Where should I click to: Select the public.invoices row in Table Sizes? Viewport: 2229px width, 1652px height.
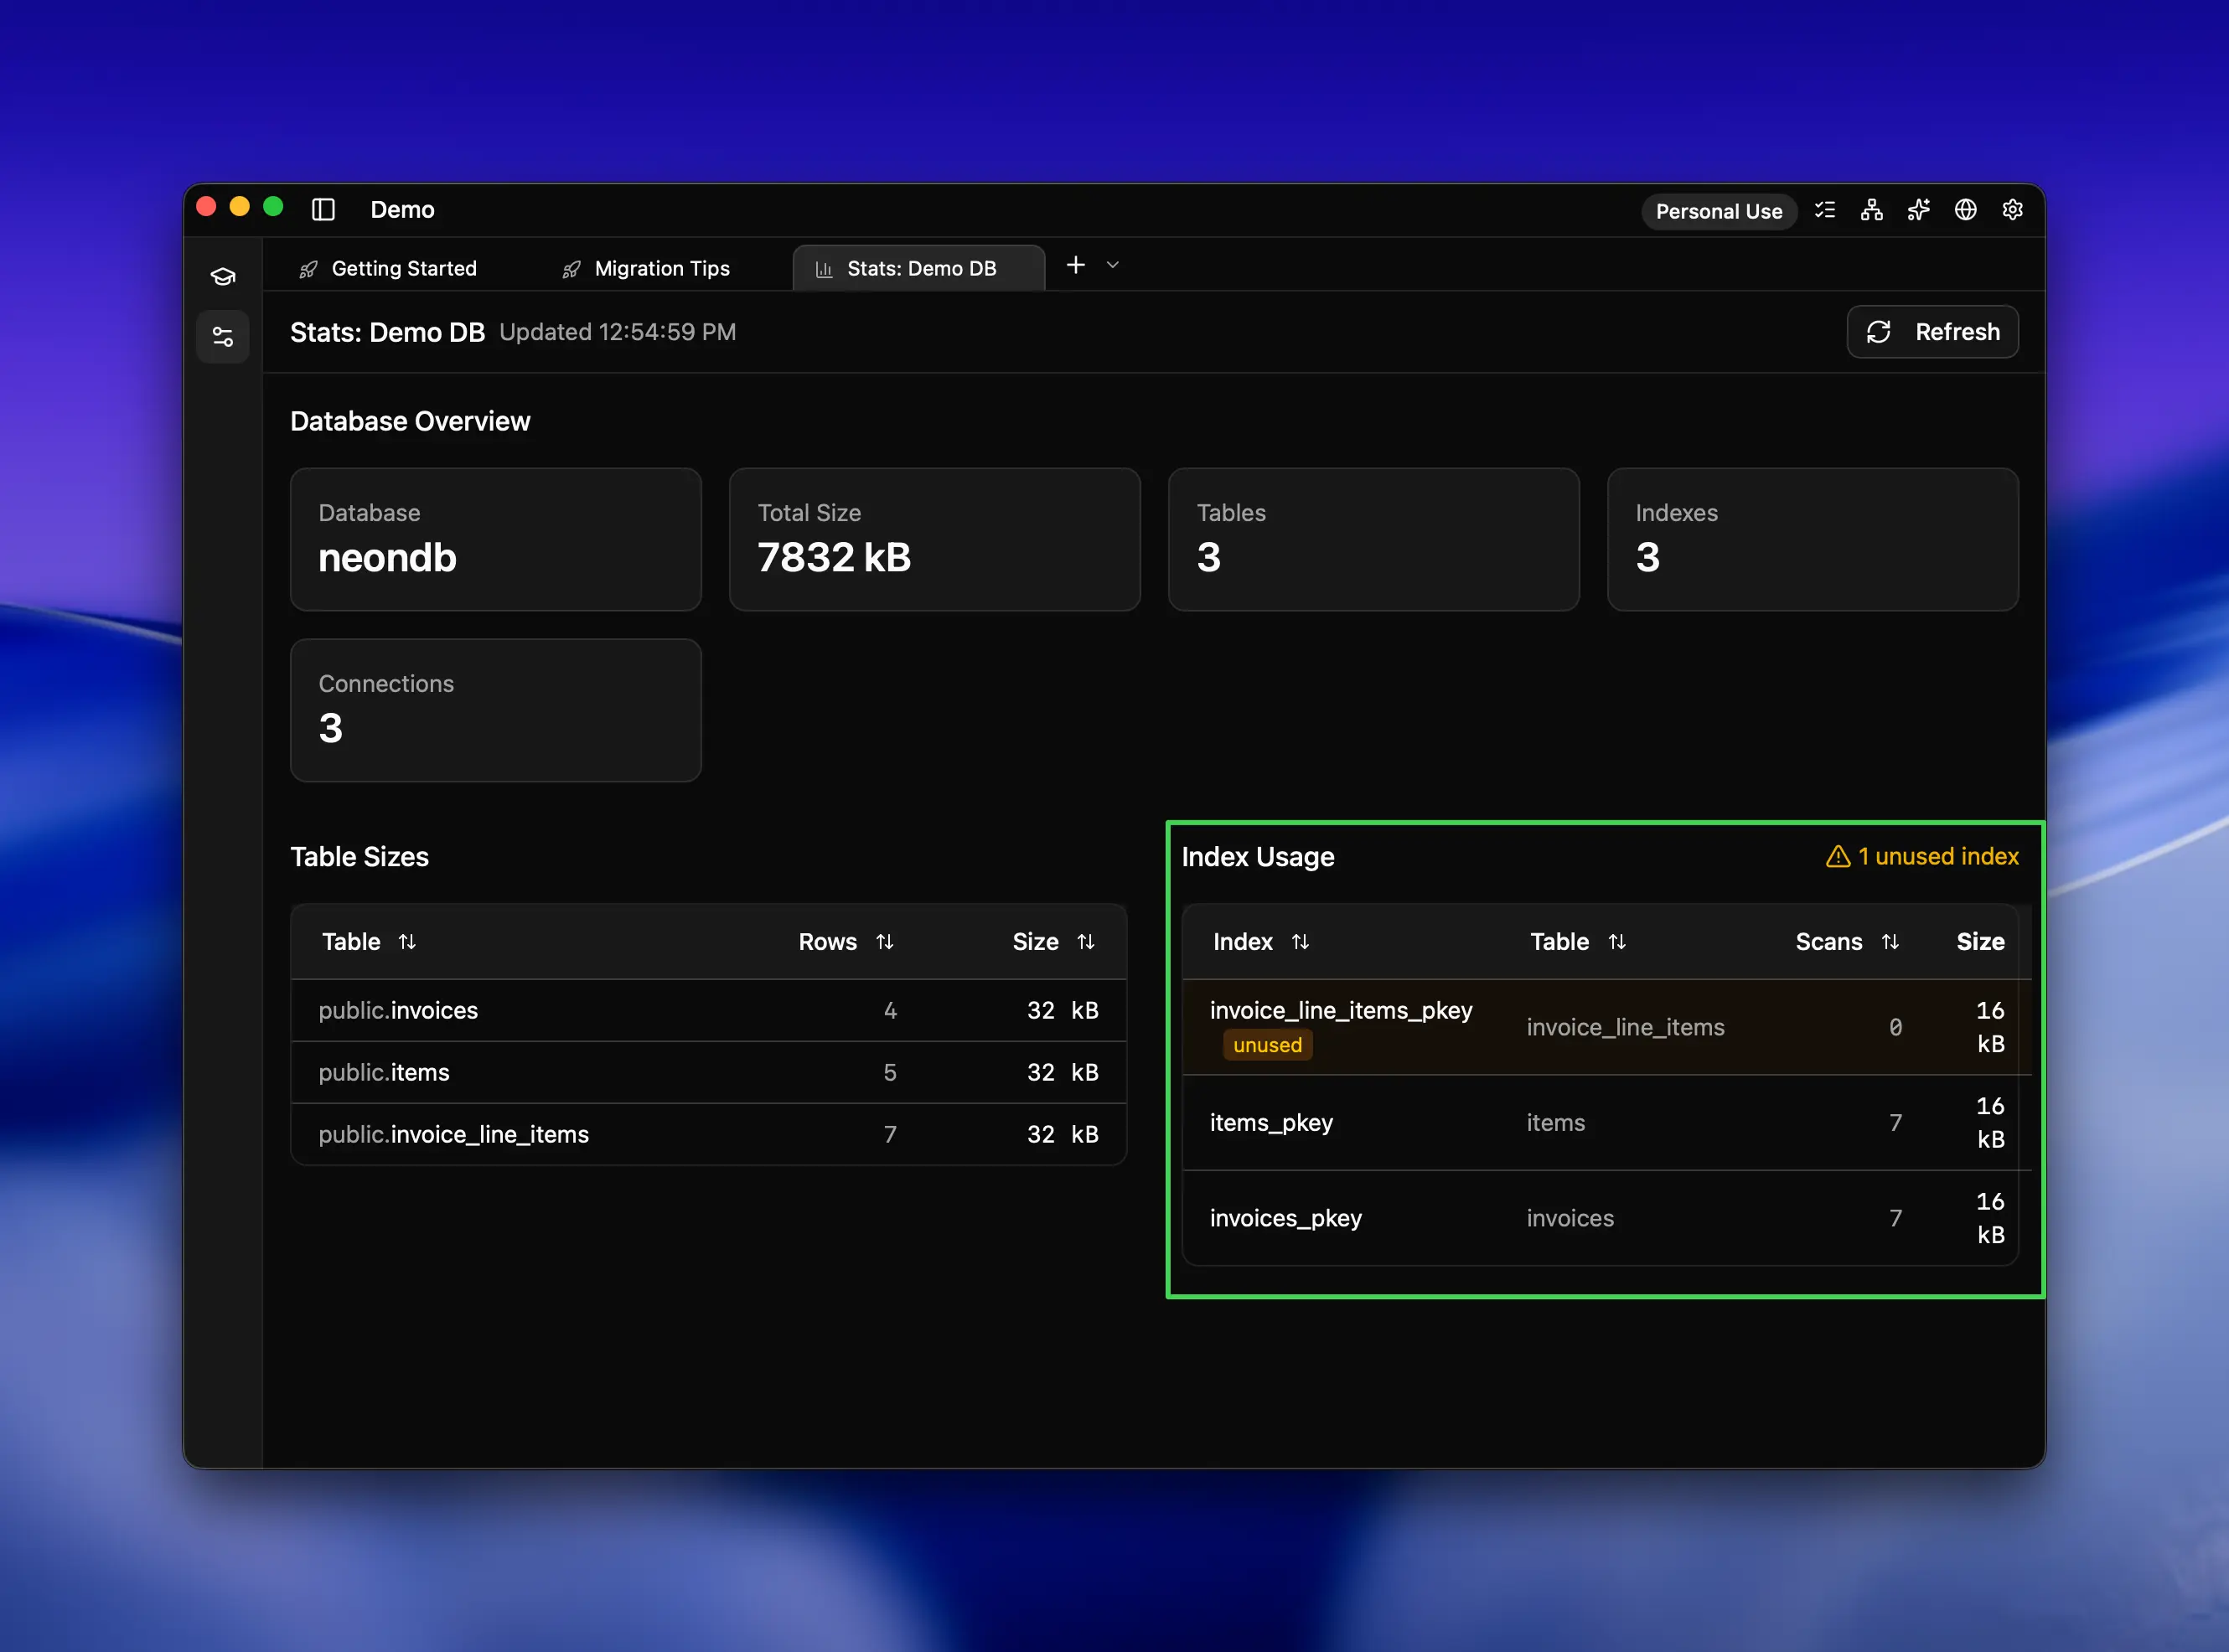coord(398,1010)
